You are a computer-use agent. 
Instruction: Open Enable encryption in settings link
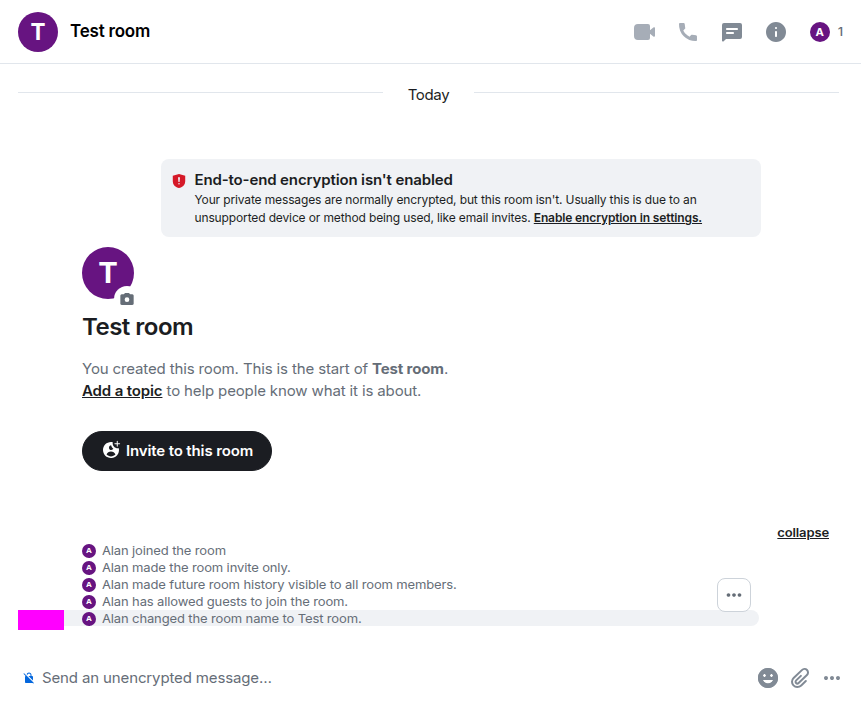point(617,217)
